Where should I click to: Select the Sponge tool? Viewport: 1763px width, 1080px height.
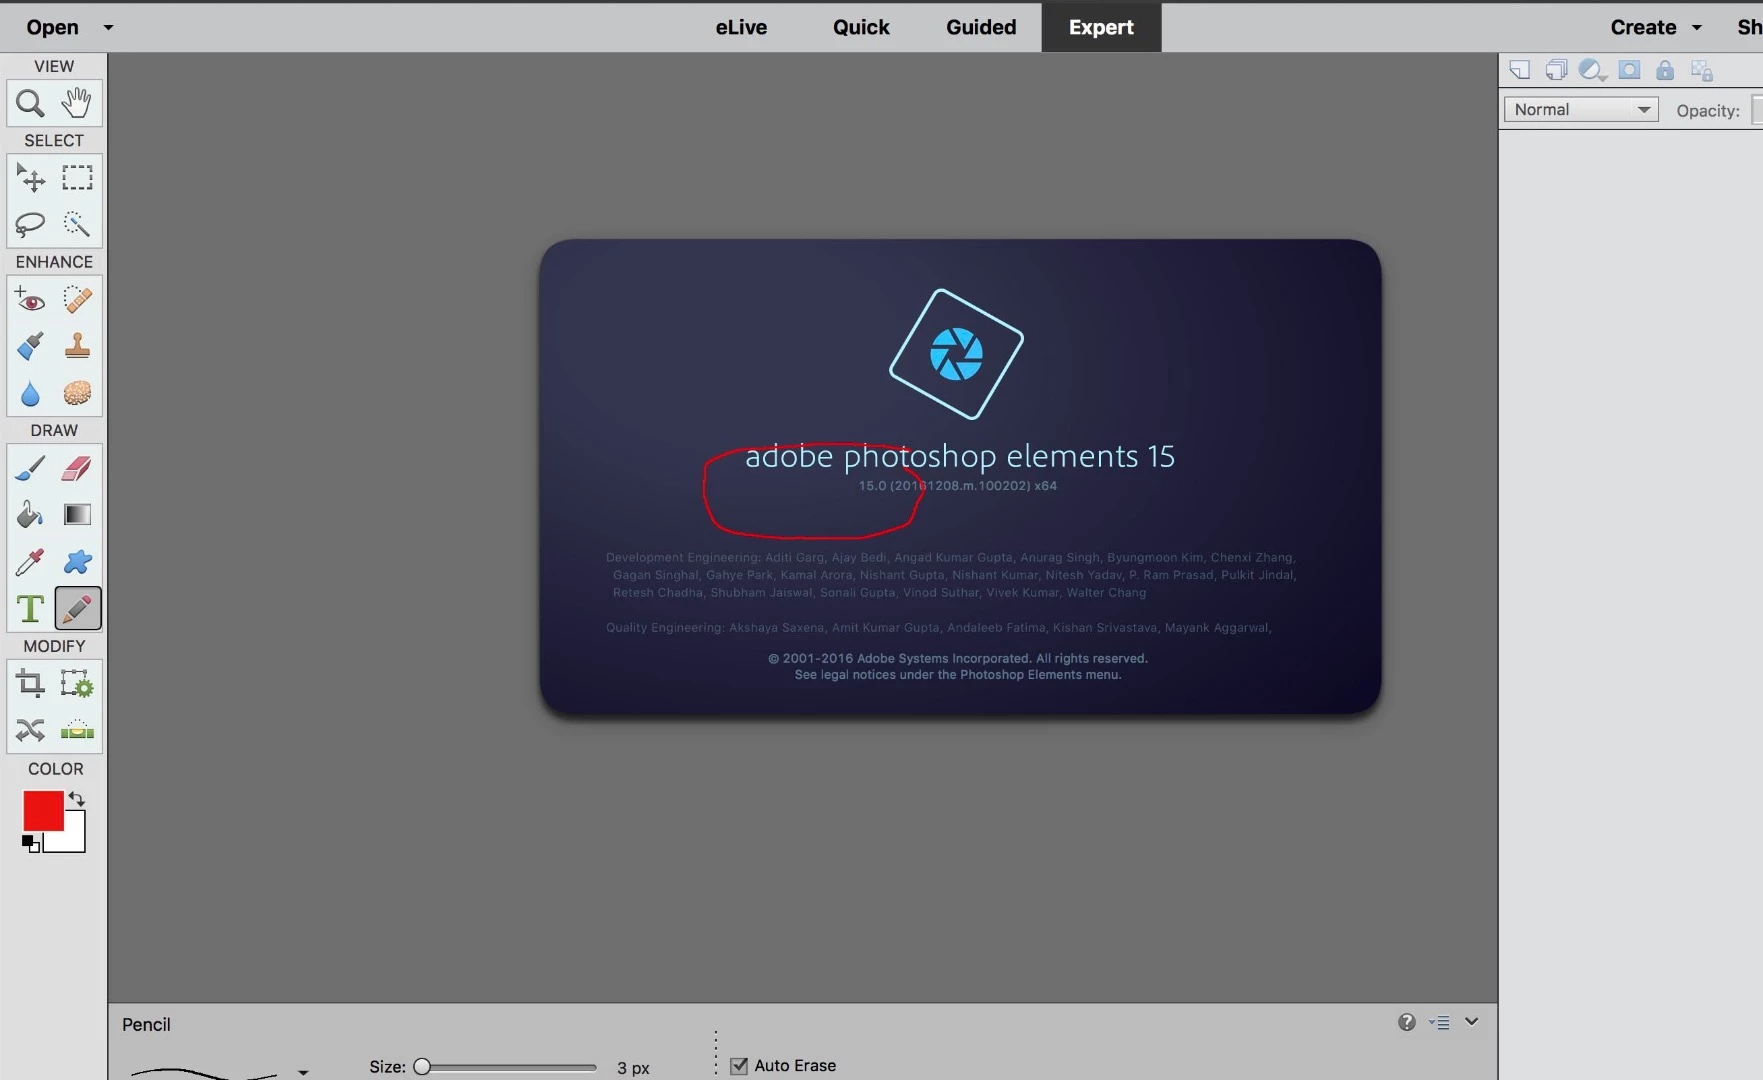[77, 393]
